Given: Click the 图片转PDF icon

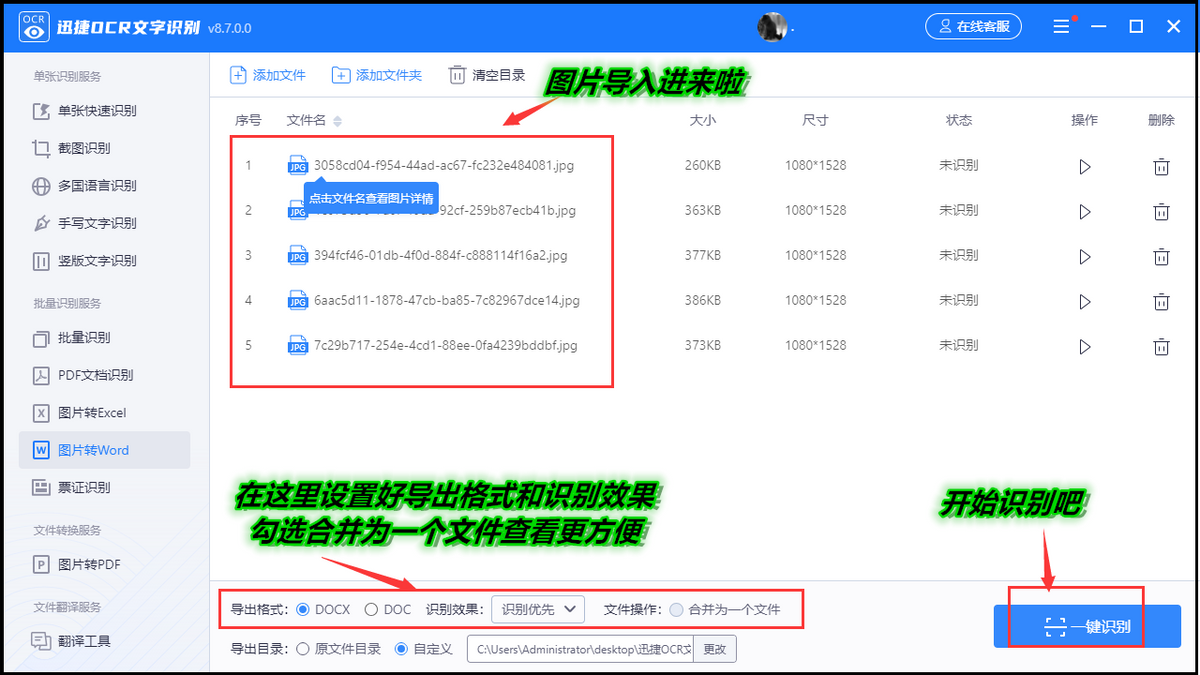Looking at the screenshot, I should (x=41, y=564).
